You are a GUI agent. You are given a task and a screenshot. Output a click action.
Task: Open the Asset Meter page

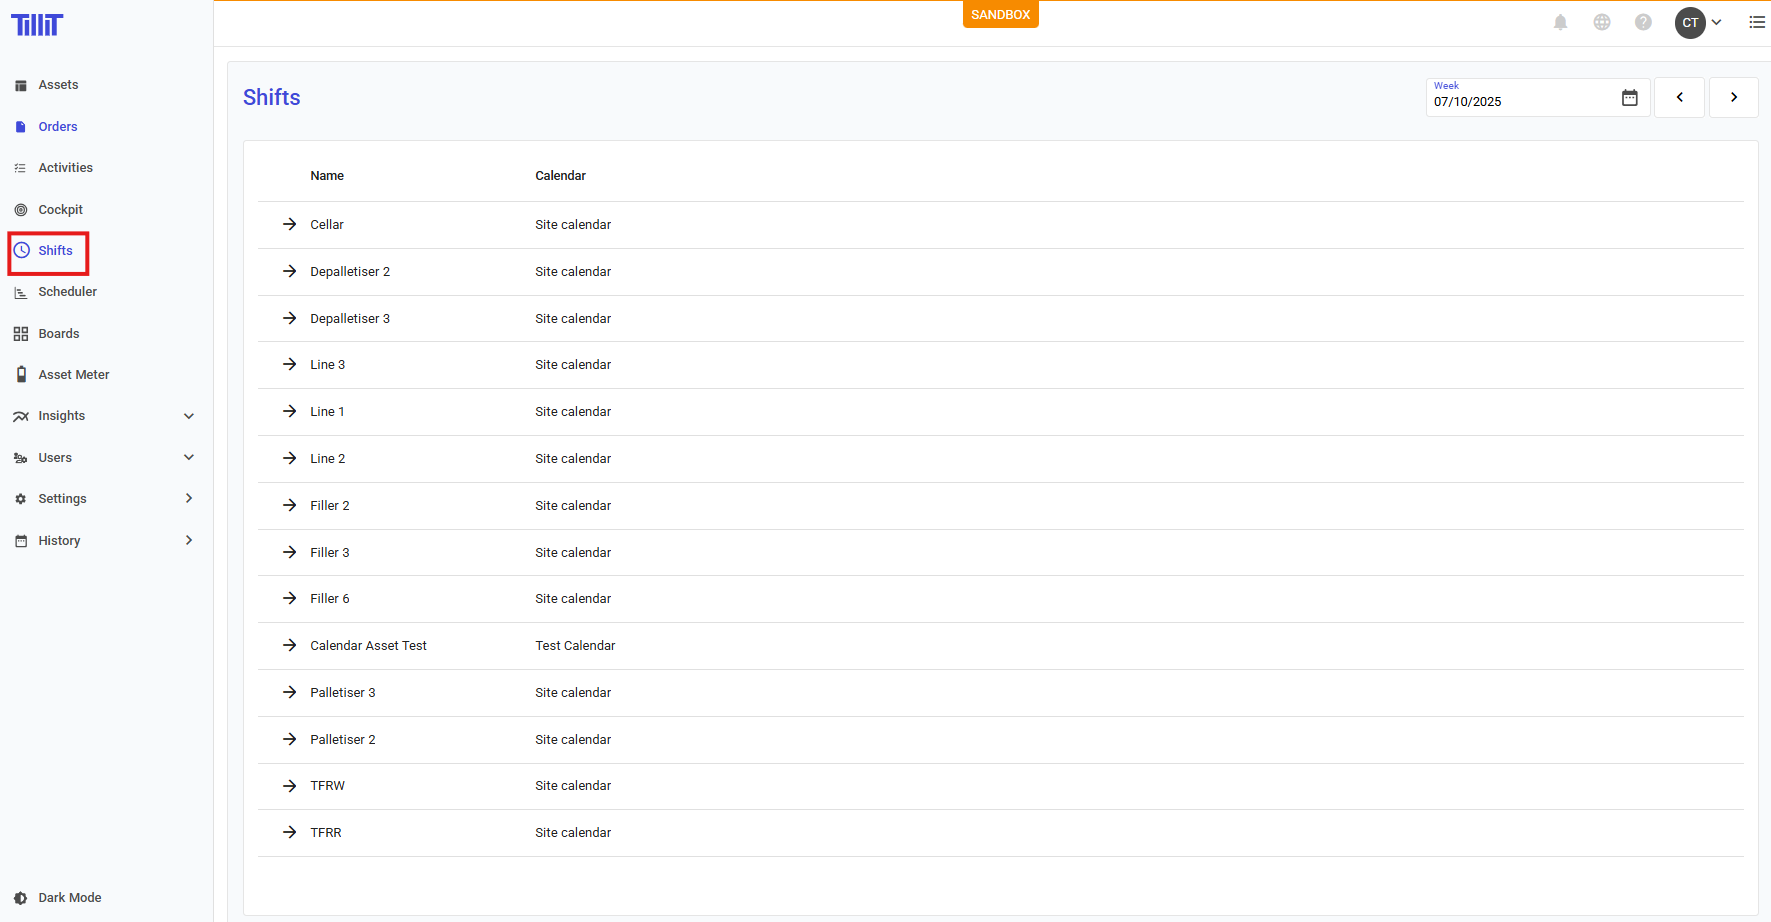point(73,375)
